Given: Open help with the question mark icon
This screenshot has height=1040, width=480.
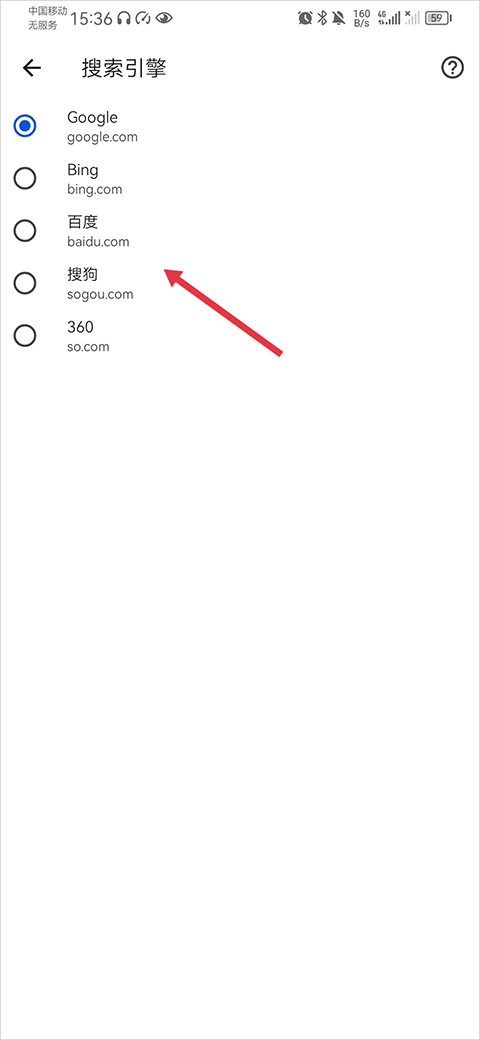Looking at the screenshot, I should [x=452, y=68].
